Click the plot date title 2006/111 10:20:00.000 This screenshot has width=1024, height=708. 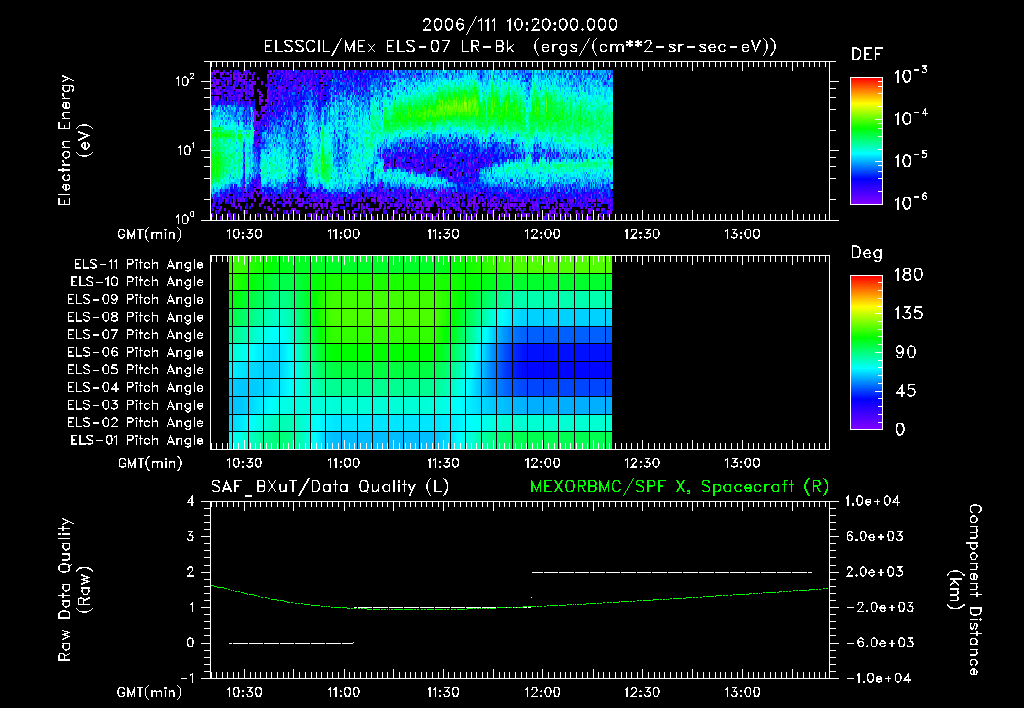point(519,25)
